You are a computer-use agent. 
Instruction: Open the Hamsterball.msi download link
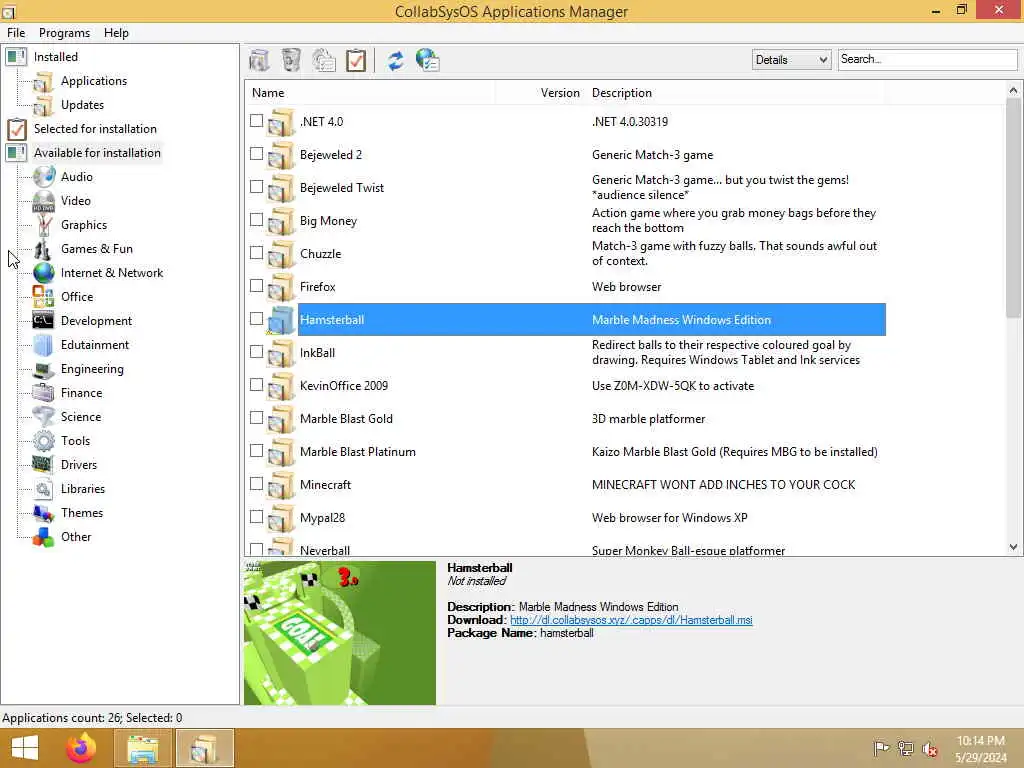click(x=631, y=620)
